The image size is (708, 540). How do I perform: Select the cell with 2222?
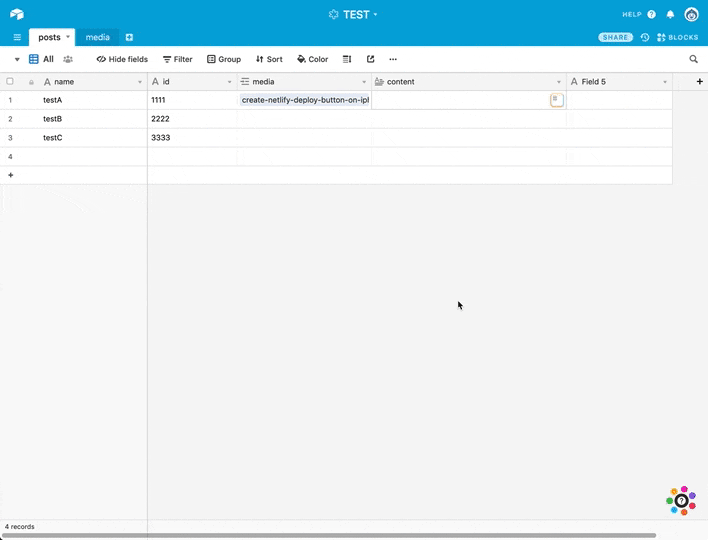192,119
